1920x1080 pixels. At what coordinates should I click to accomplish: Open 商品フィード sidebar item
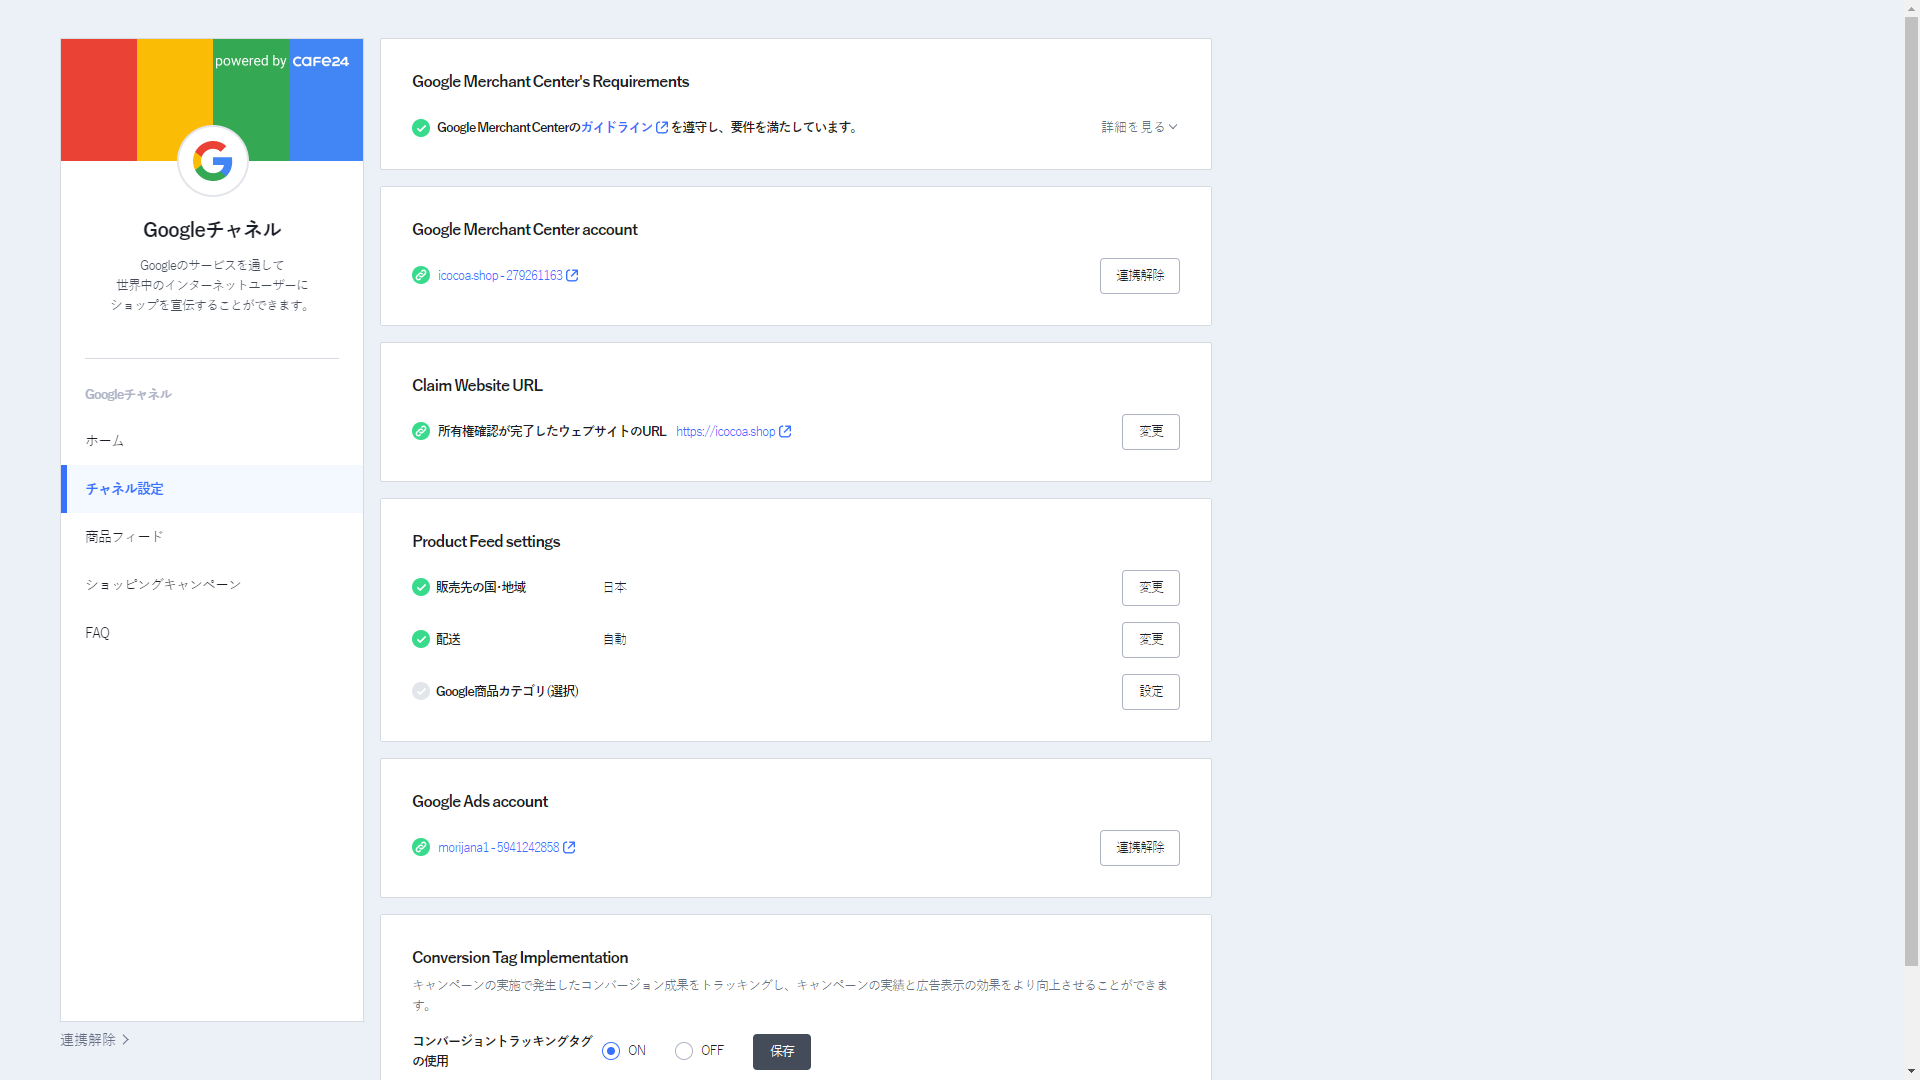coord(212,537)
